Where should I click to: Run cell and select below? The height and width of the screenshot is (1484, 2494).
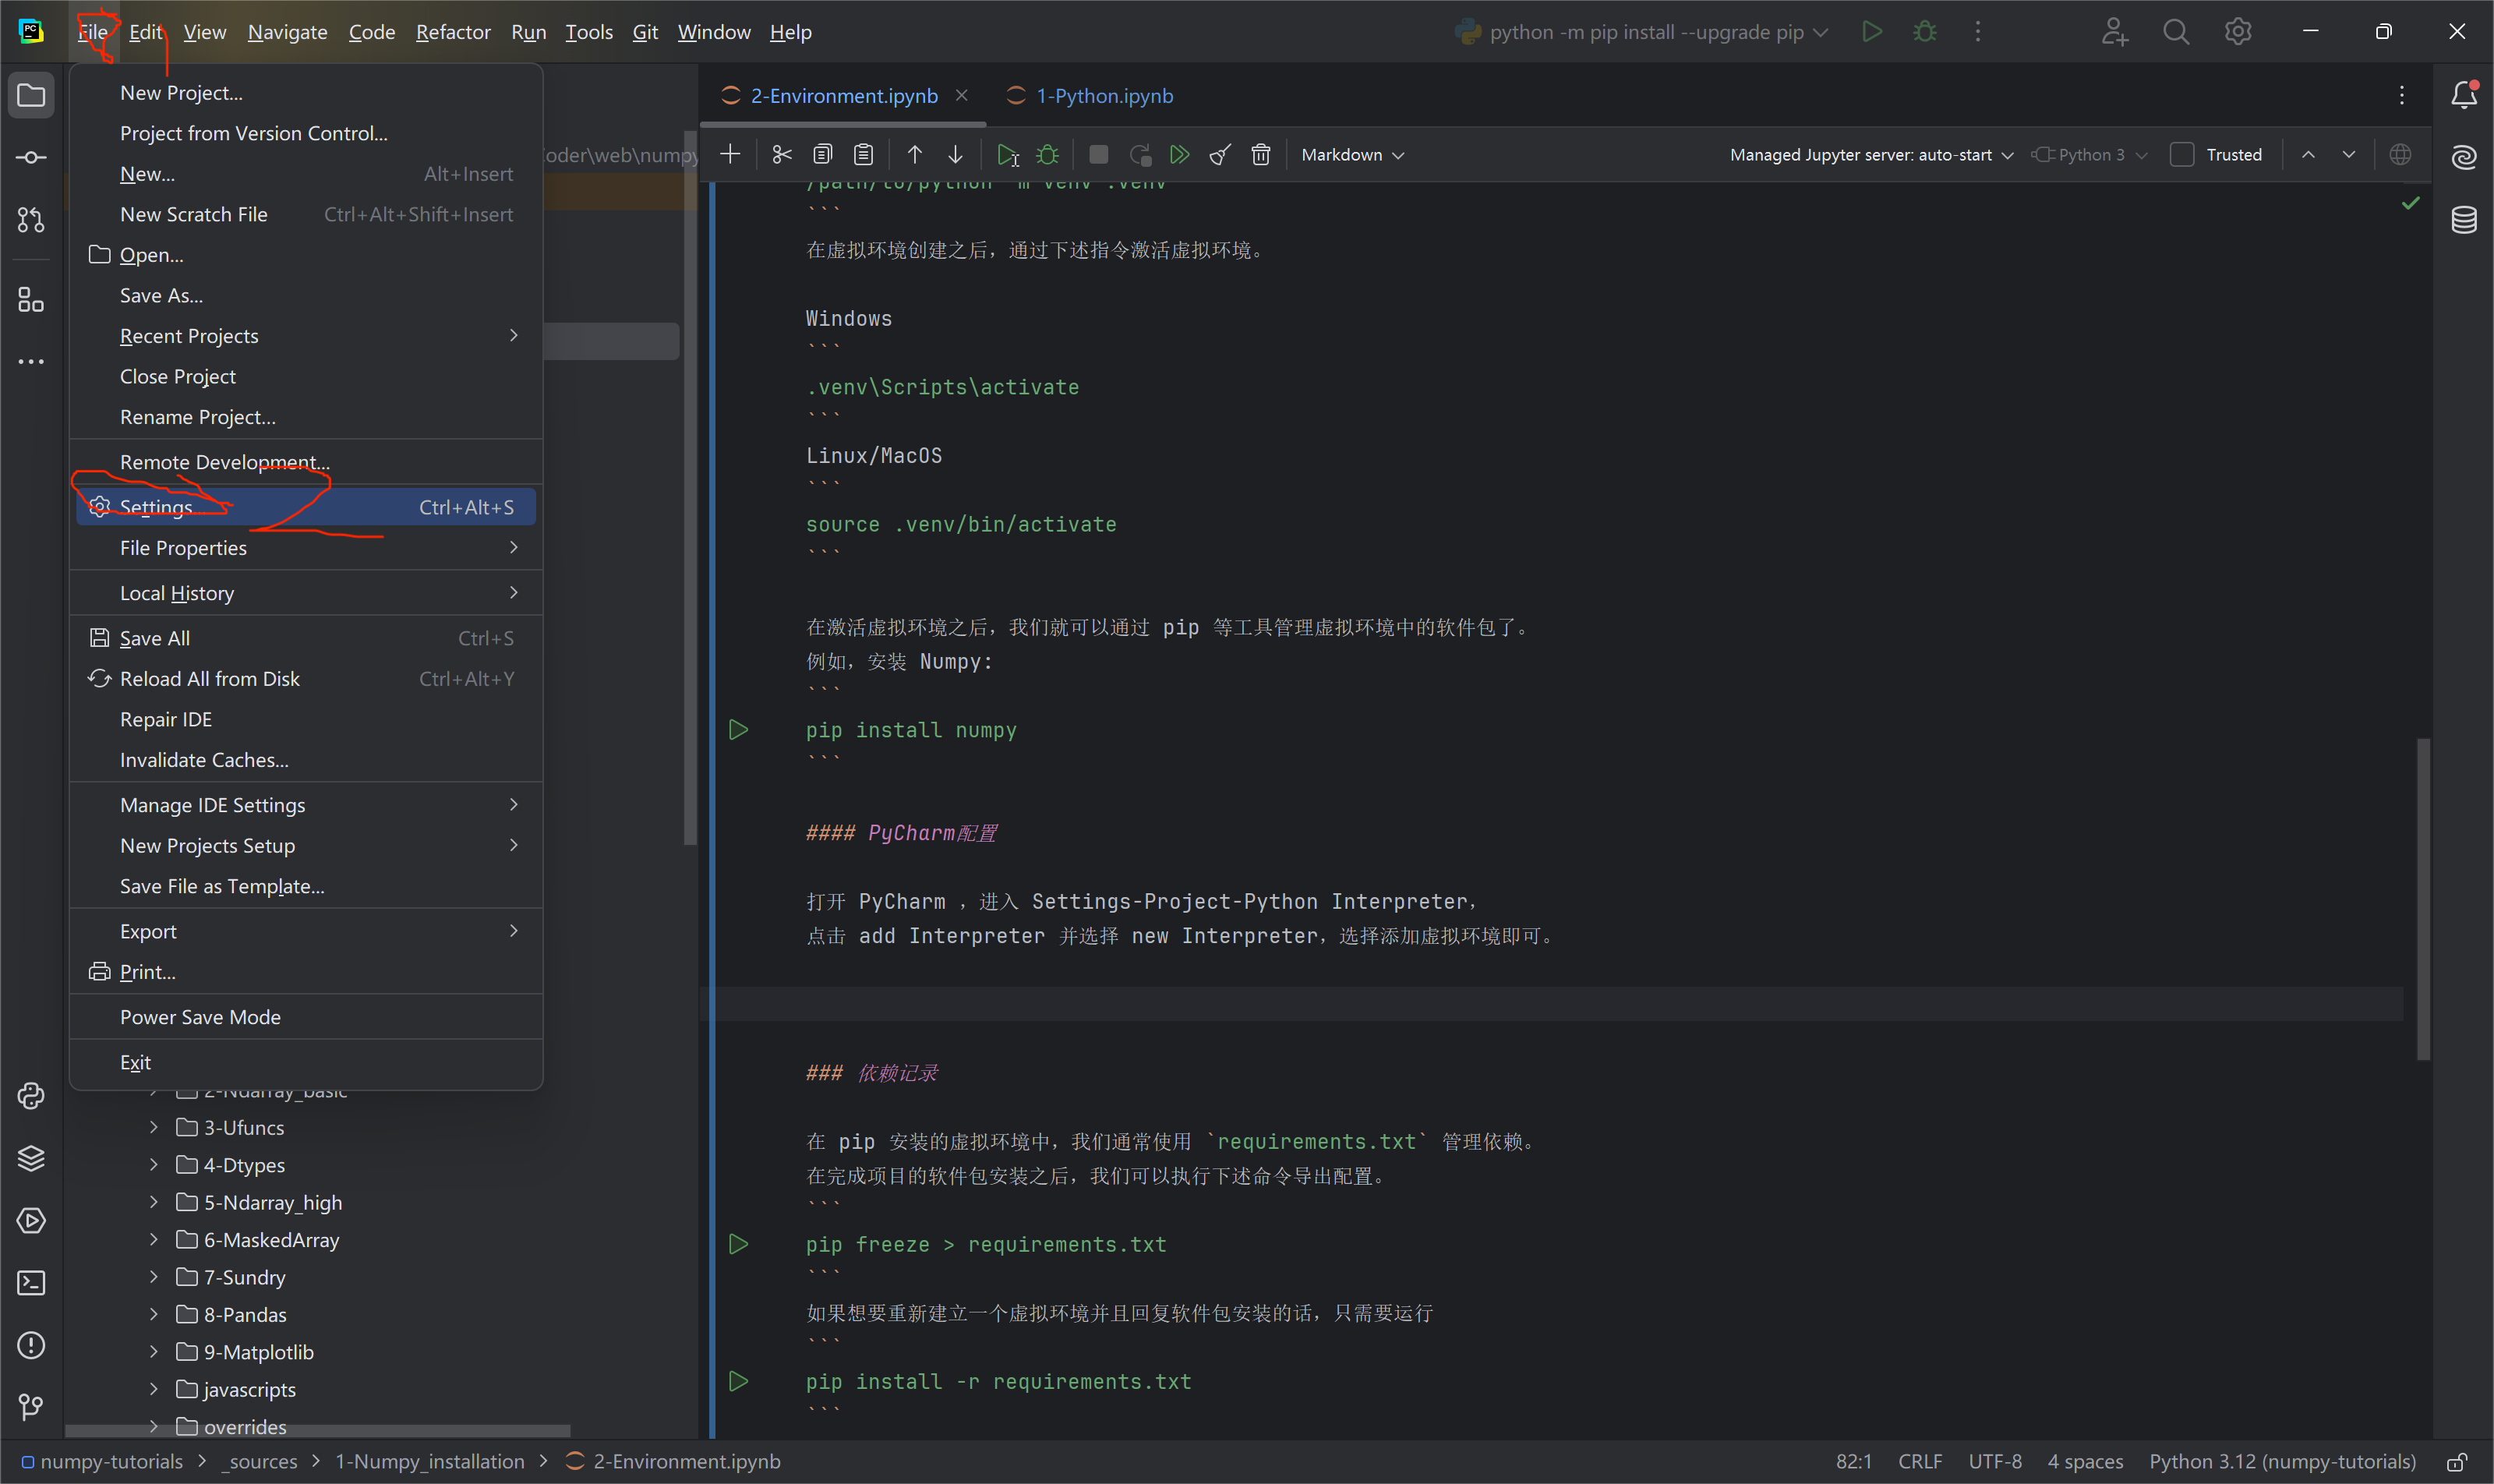coord(1007,154)
